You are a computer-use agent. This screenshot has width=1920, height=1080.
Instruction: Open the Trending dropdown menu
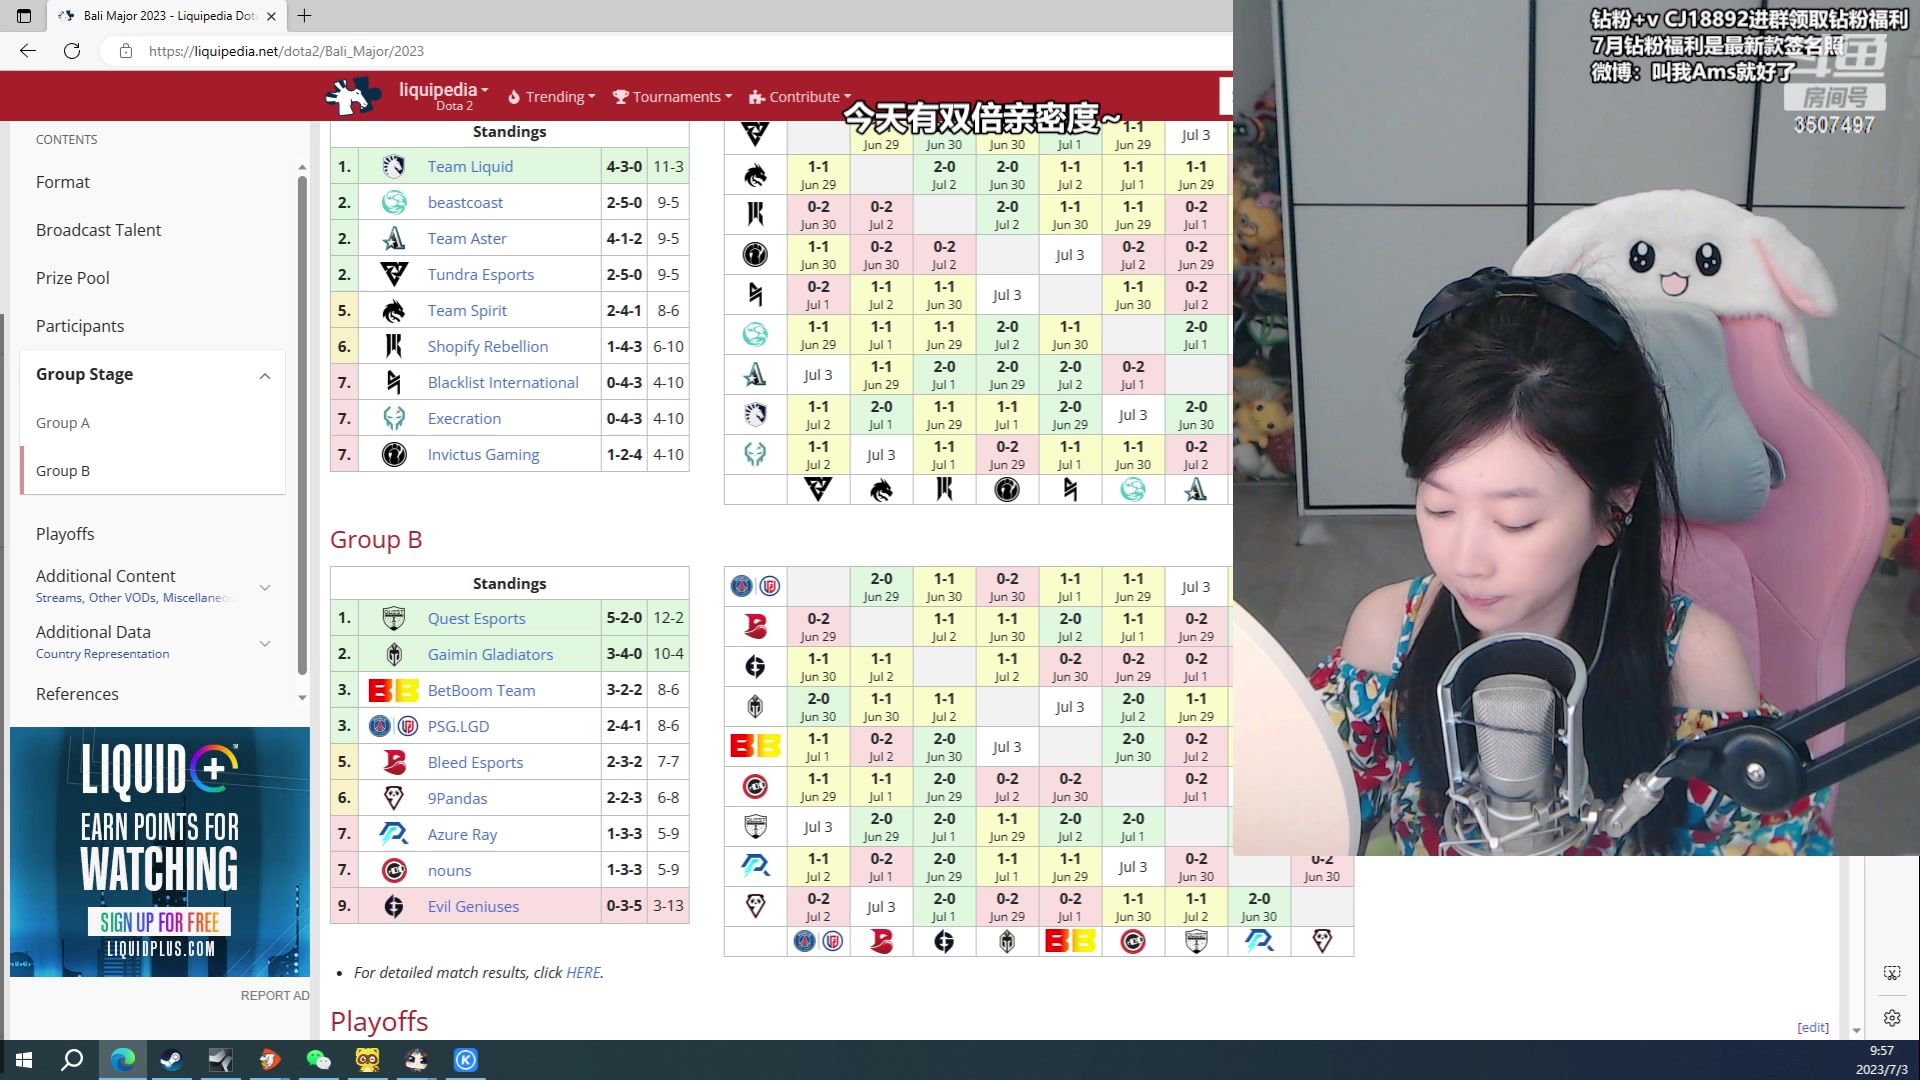[551, 97]
